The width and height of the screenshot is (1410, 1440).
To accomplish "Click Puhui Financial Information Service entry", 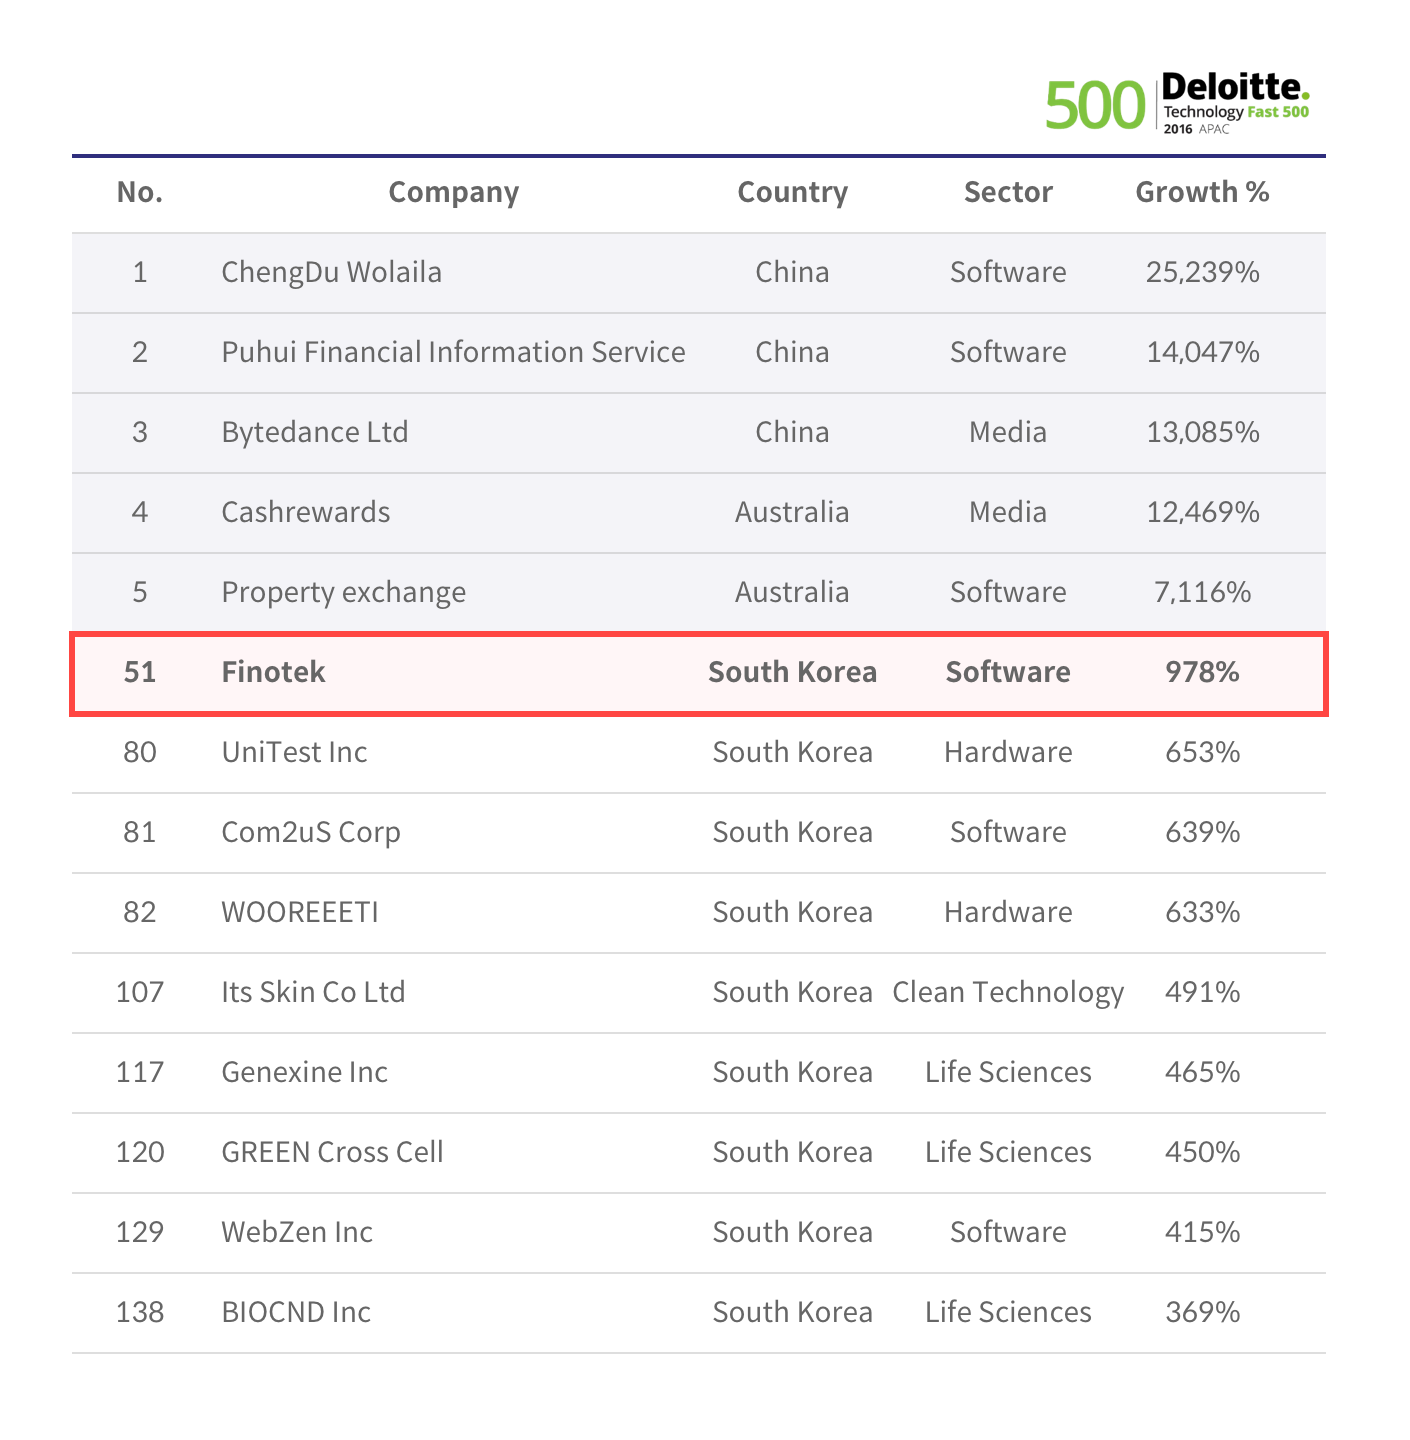I will 453,352.
